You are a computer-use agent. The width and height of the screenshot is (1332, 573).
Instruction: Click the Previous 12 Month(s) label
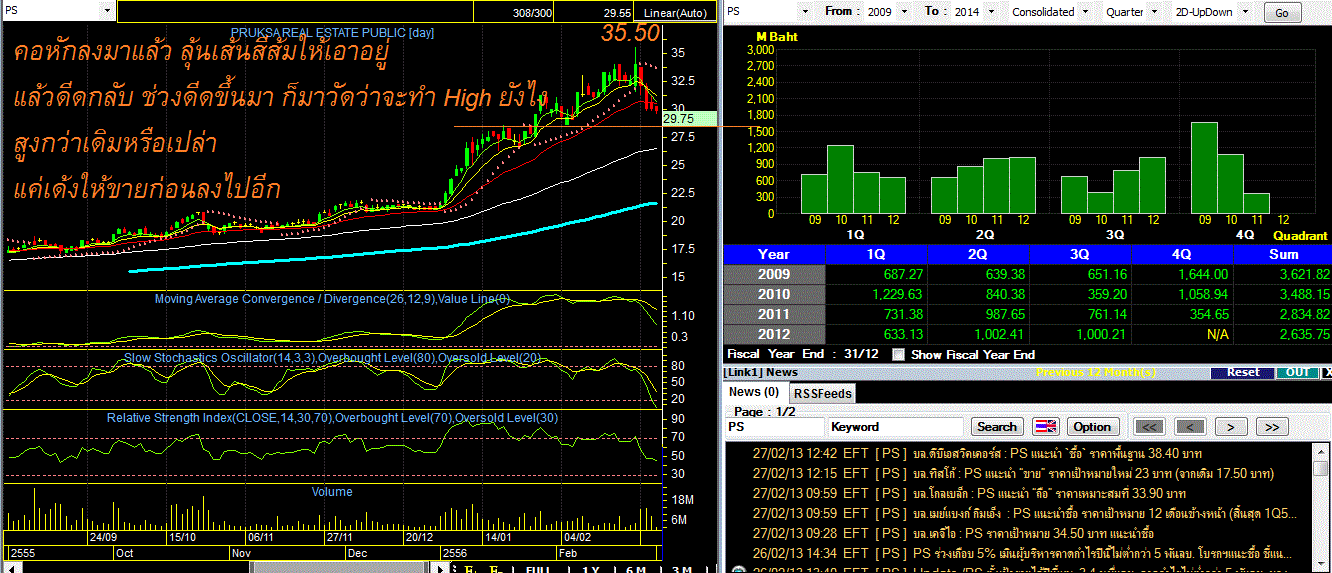[1096, 372]
